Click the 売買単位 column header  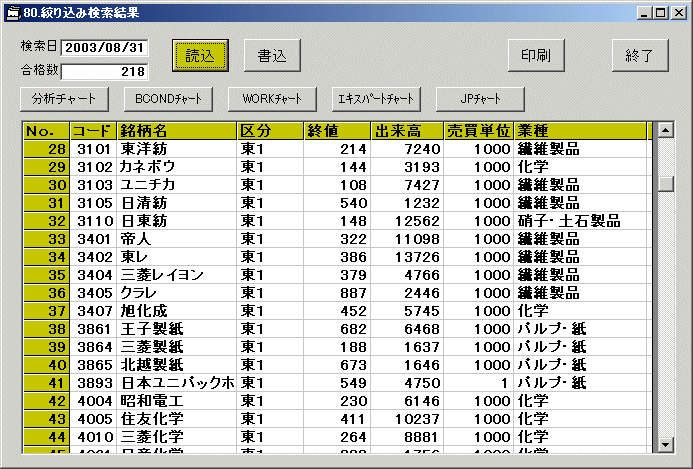[479, 131]
